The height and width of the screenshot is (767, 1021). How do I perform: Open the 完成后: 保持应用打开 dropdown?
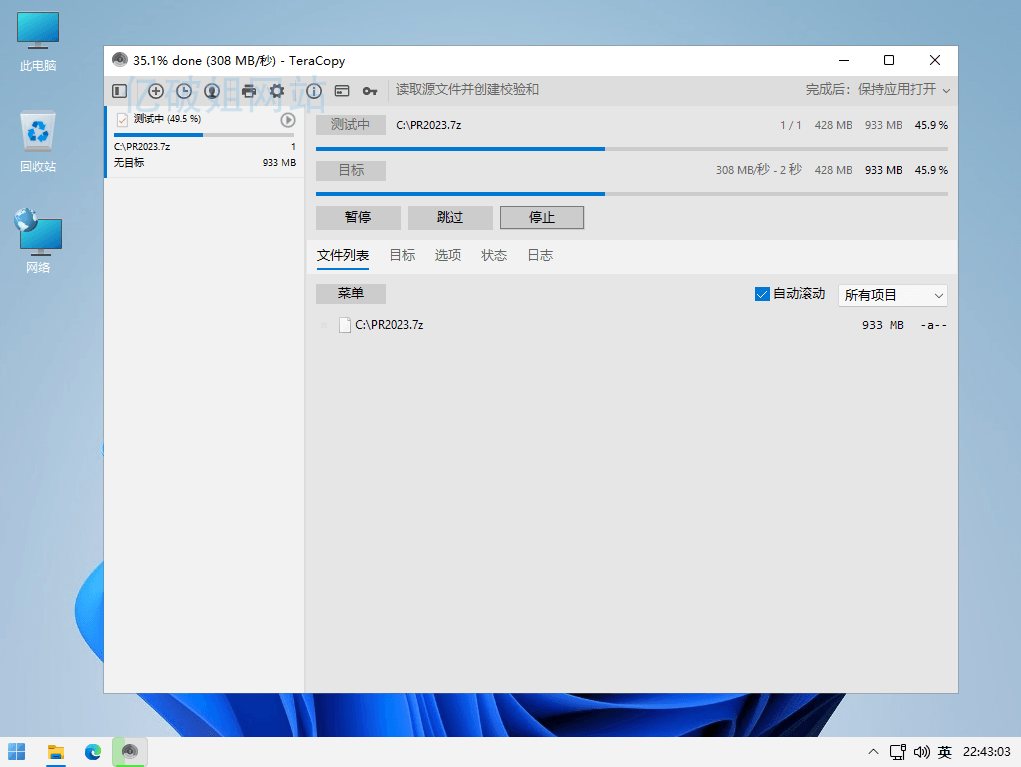878,90
